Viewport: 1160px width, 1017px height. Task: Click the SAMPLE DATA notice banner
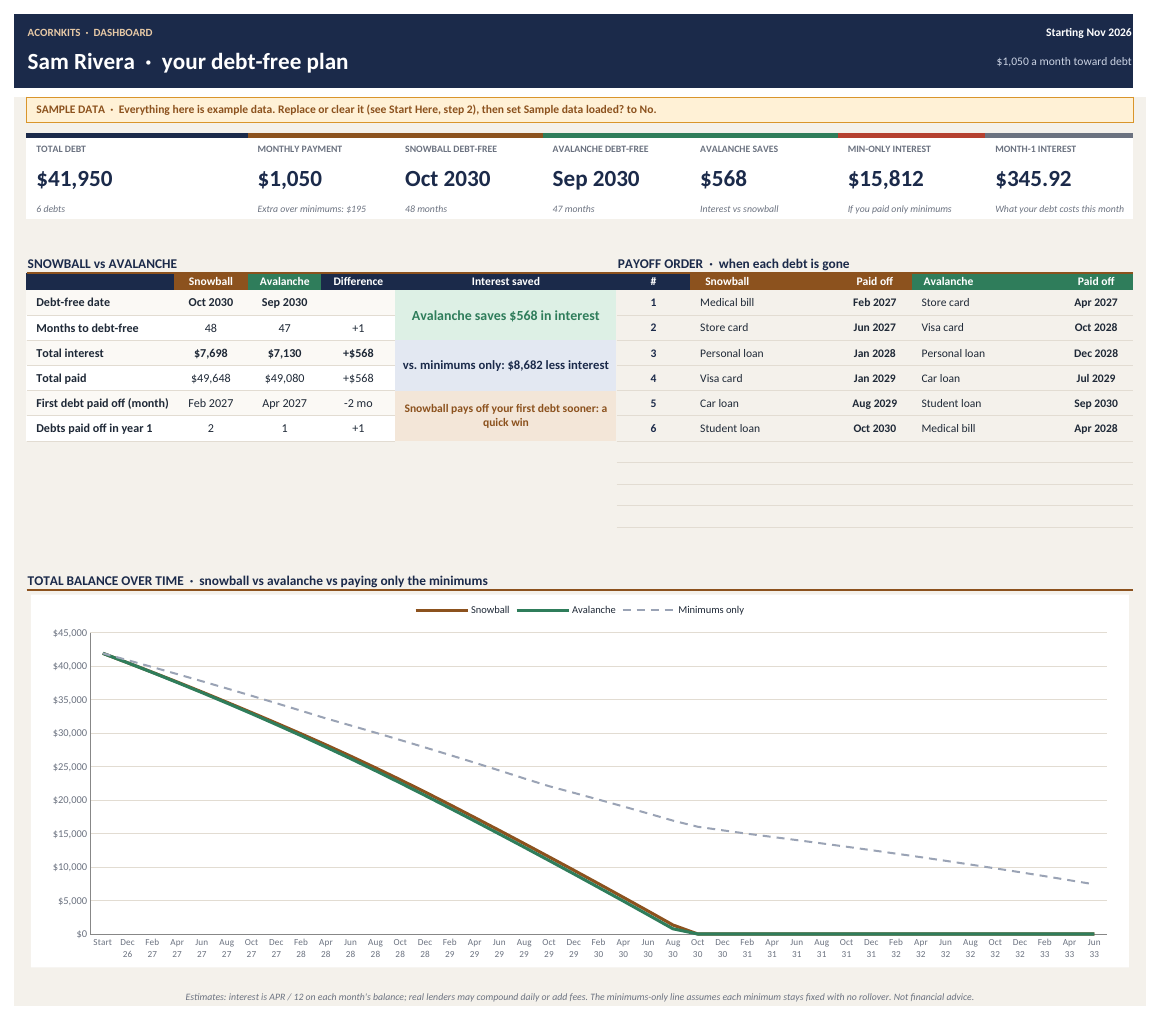579,109
